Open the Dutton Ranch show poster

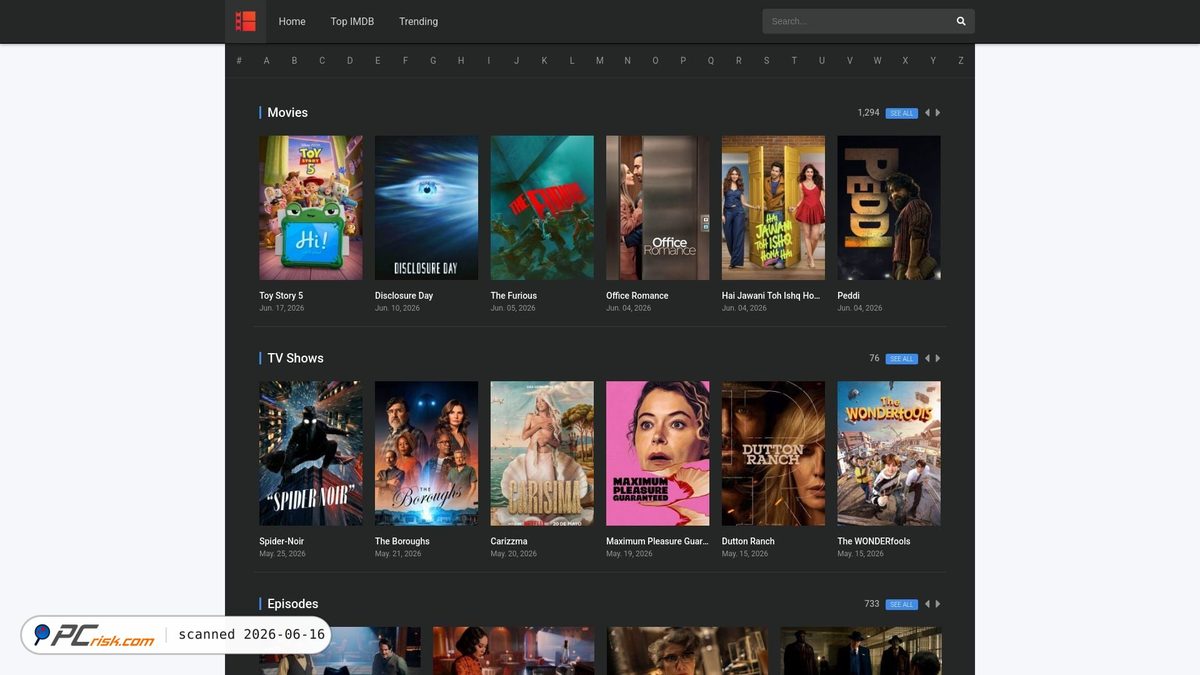[774, 453]
